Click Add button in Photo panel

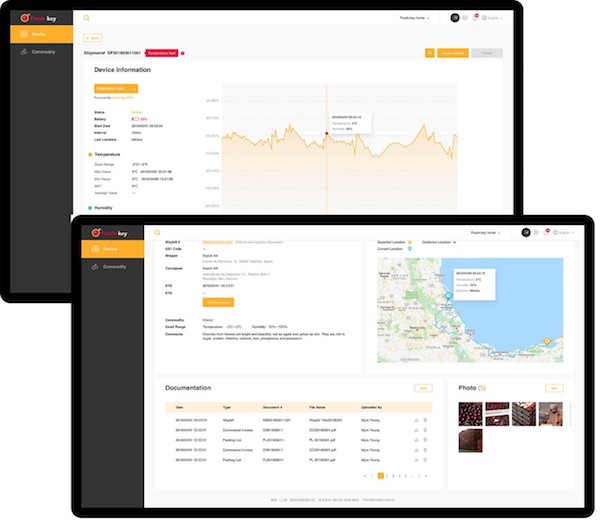pyautogui.click(x=553, y=387)
